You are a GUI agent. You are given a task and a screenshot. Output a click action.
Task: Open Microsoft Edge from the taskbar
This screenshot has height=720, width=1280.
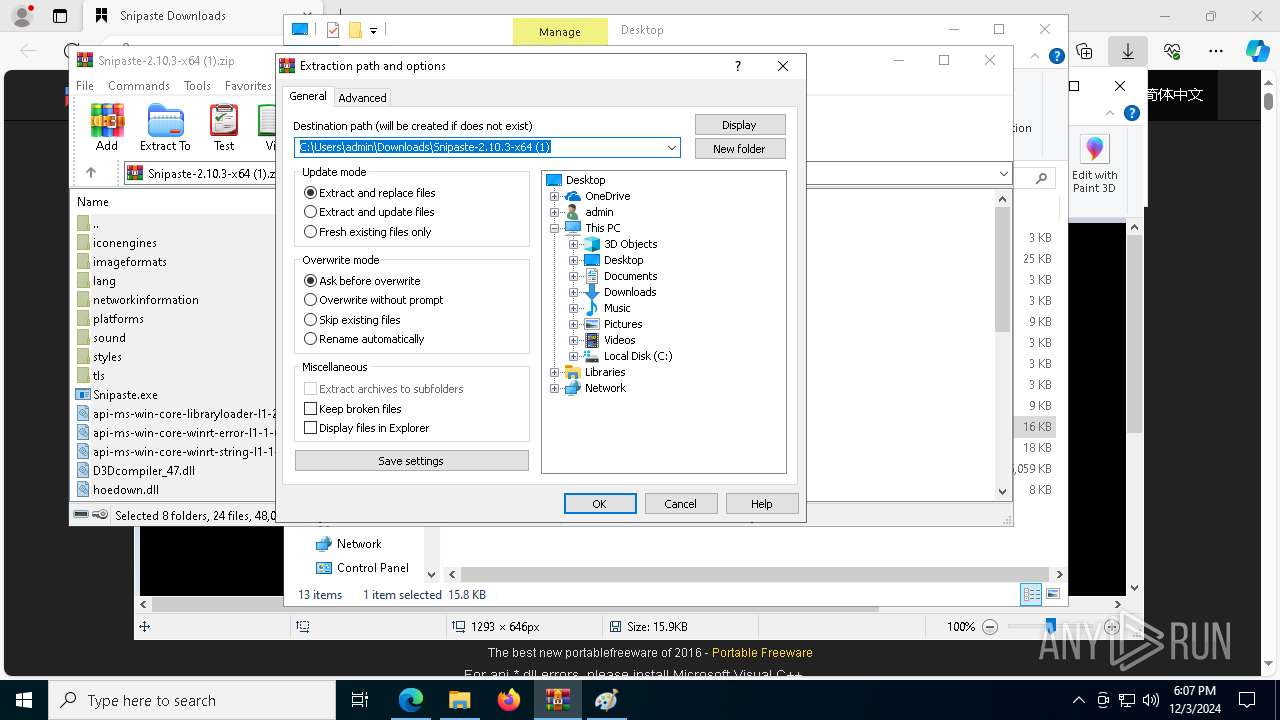pyautogui.click(x=411, y=700)
